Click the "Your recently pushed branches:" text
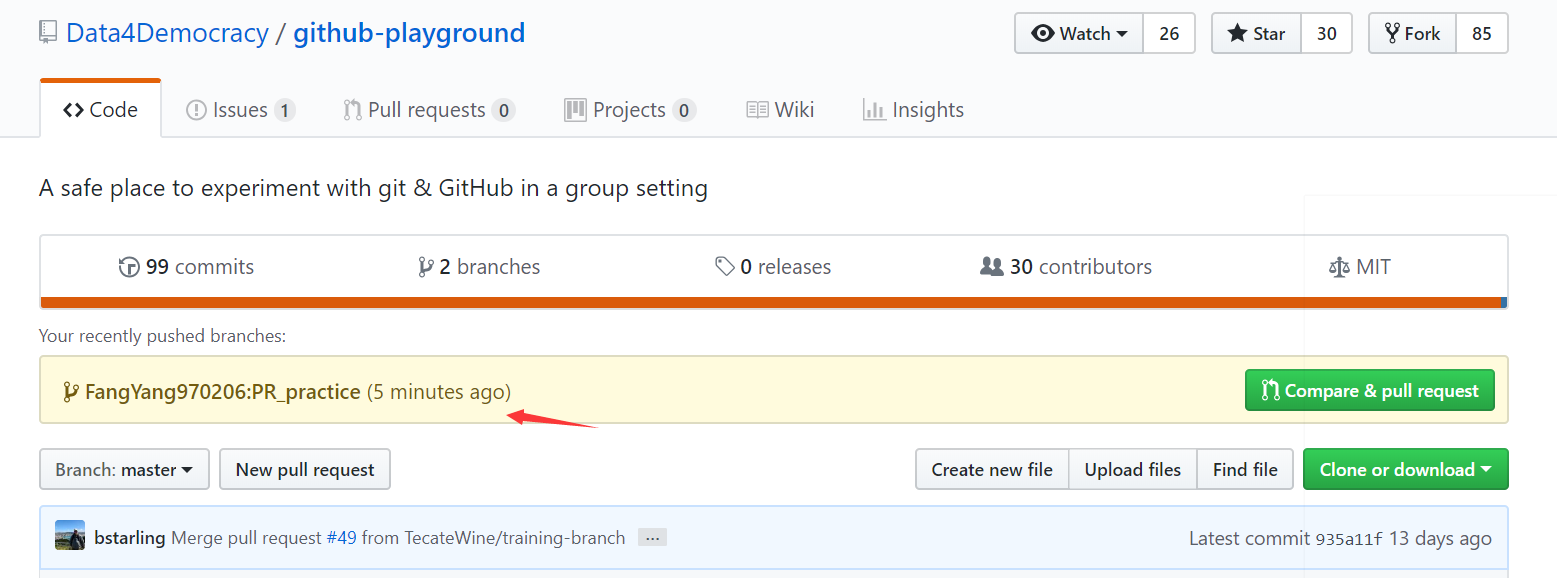The image size is (1557, 578). pyautogui.click(x=163, y=336)
